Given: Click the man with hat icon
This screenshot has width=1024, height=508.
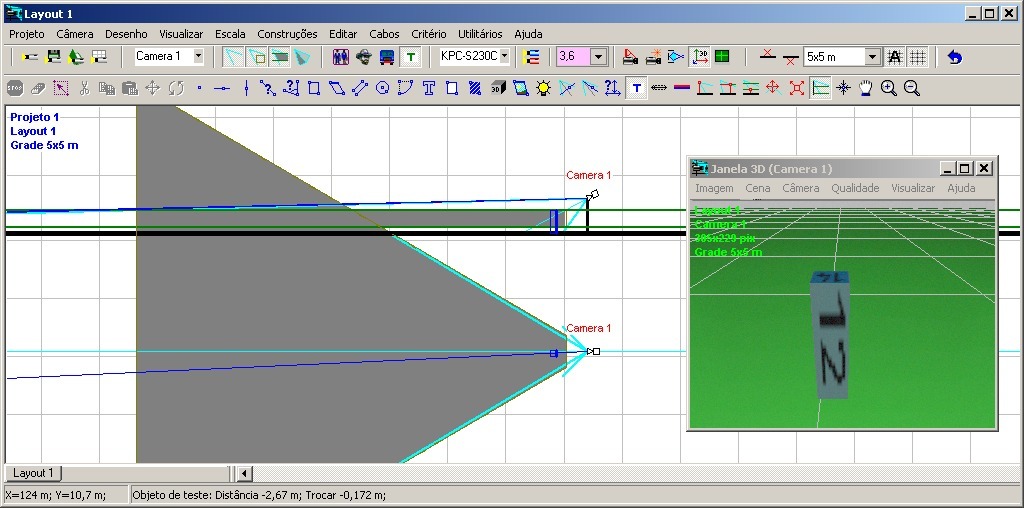Looking at the screenshot, I should pyautogui.click(x=364, y=57).
